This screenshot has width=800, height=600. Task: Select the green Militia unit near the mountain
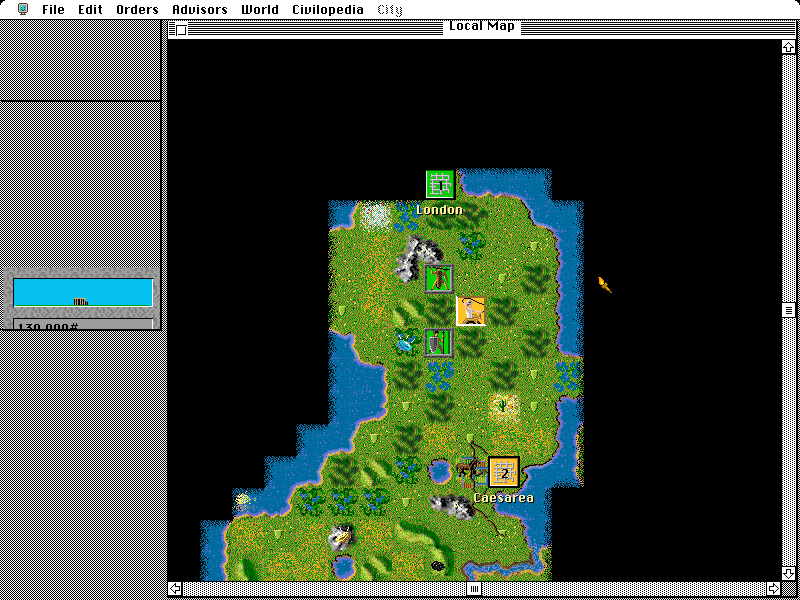pyautogui.click(x=439, y=279)
